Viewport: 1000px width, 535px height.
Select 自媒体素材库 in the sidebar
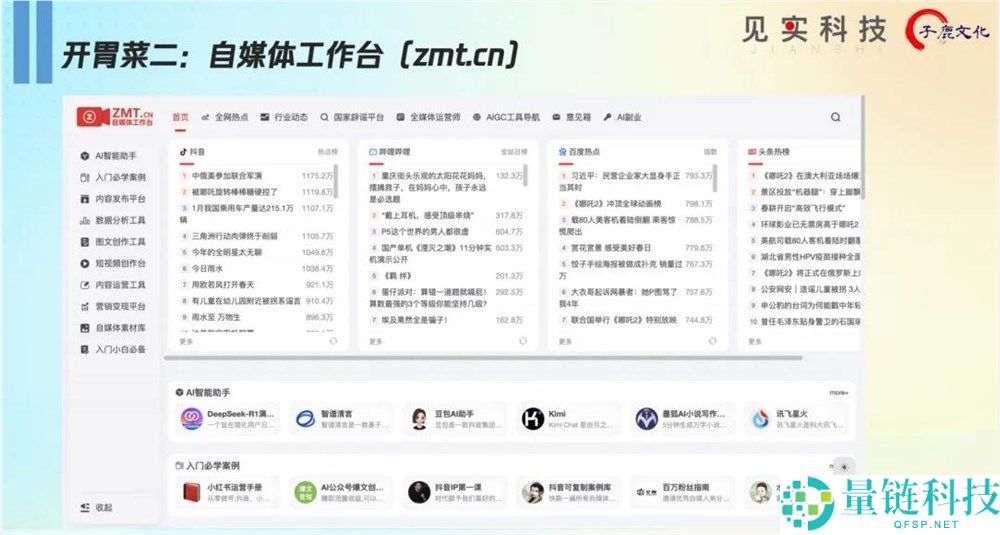[113, 328]
